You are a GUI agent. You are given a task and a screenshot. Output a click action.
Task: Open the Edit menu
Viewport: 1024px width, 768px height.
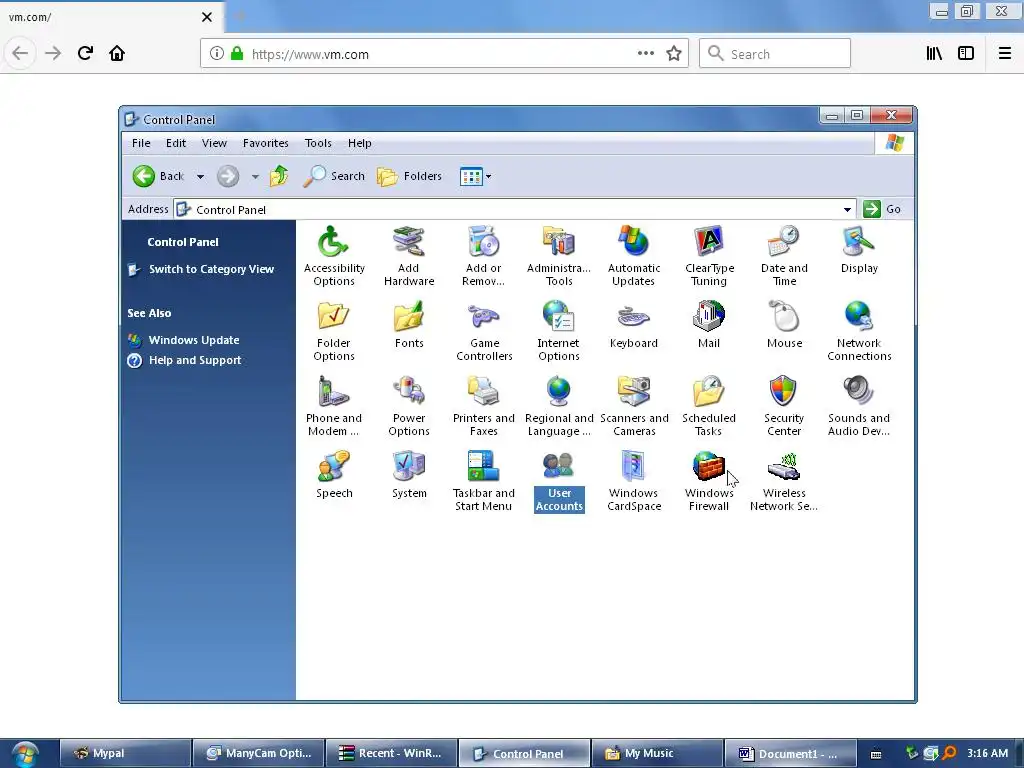[176, 143]
